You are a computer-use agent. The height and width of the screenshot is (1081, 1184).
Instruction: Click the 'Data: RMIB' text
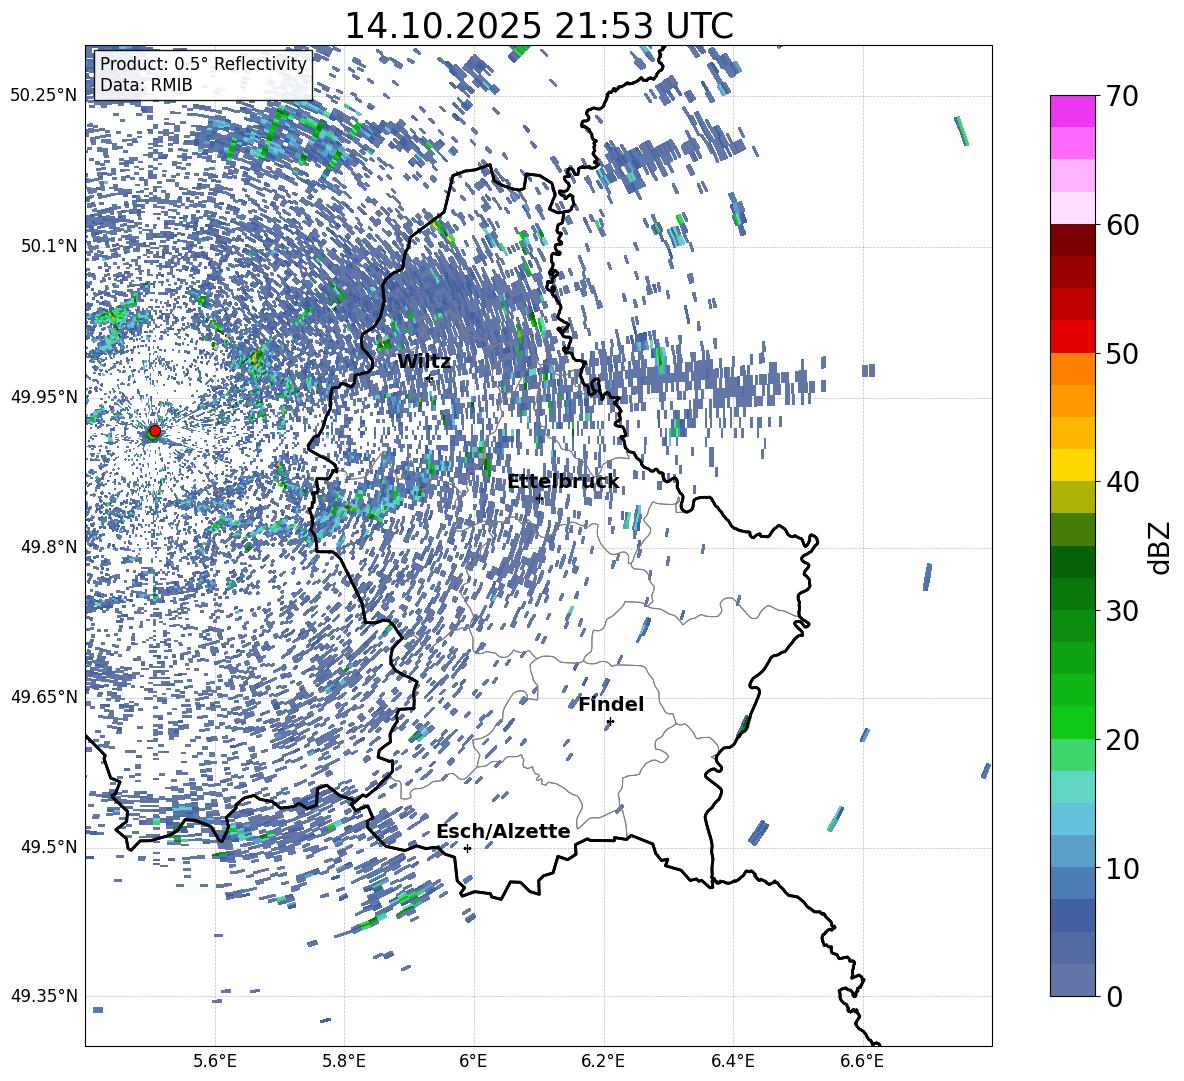pos(146,85)
